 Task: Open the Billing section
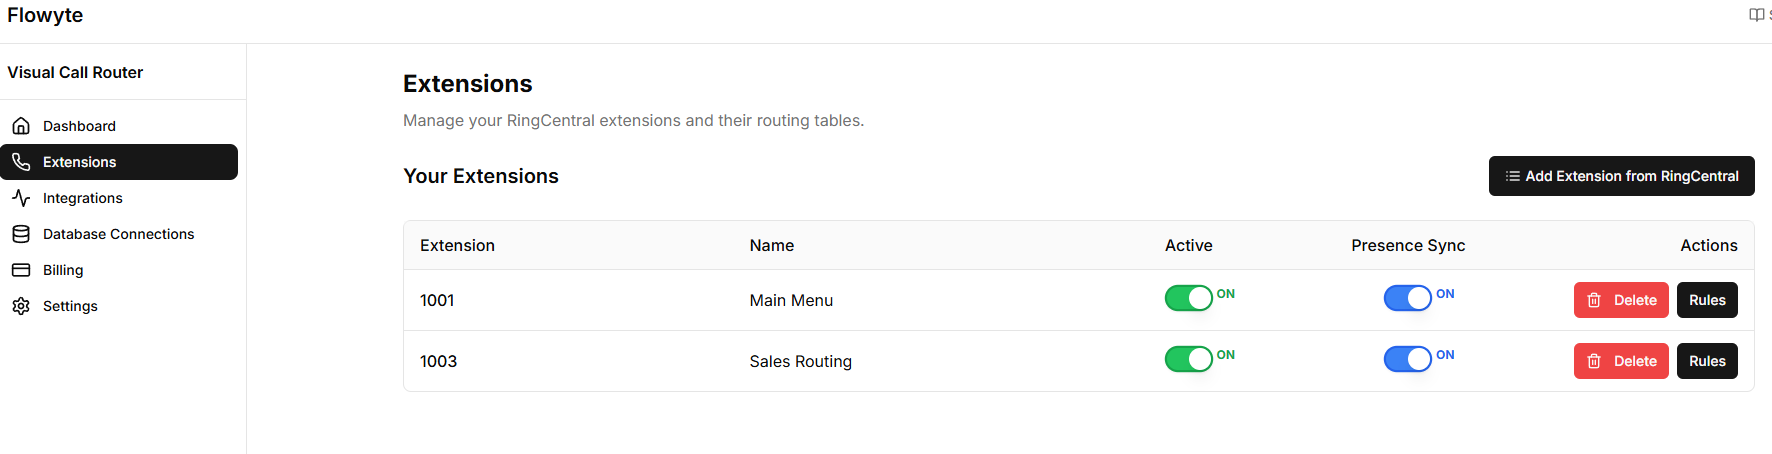(x=63, y=270)
